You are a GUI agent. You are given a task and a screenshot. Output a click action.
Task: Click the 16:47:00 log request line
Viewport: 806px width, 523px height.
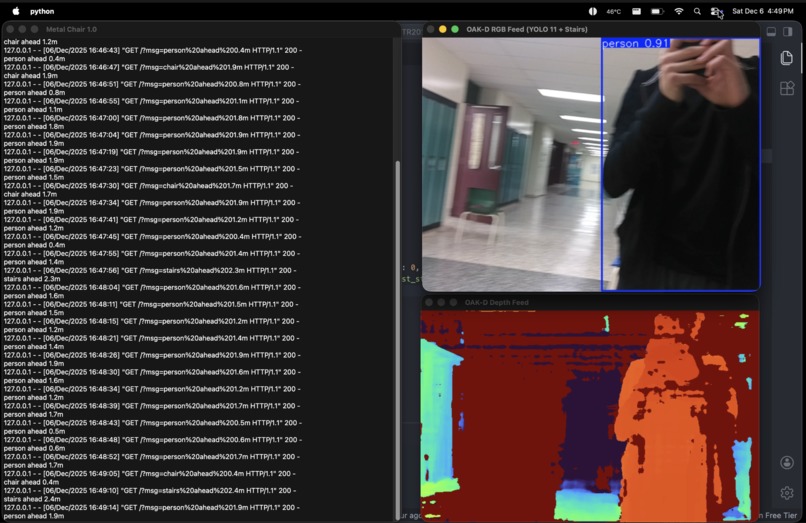click(x=153, y=118)
